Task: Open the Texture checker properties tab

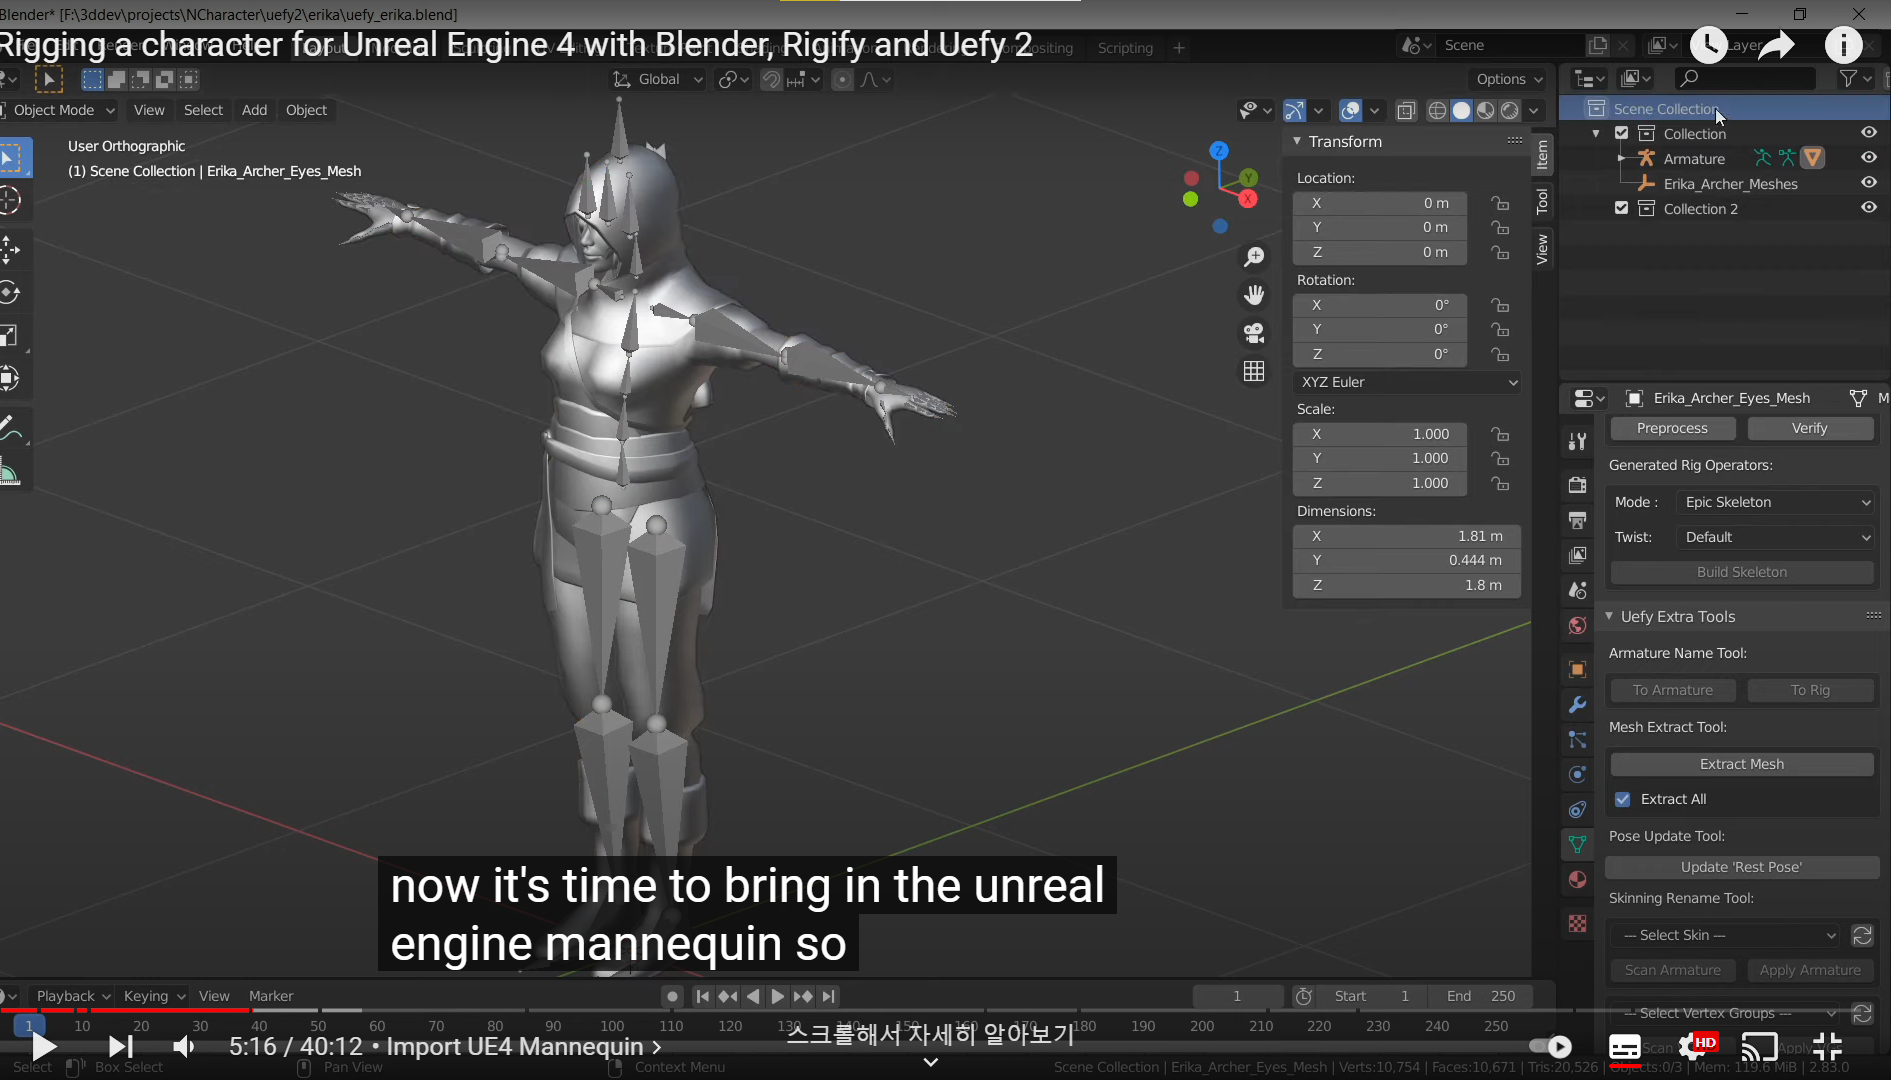Action: tap(1577, 923)
